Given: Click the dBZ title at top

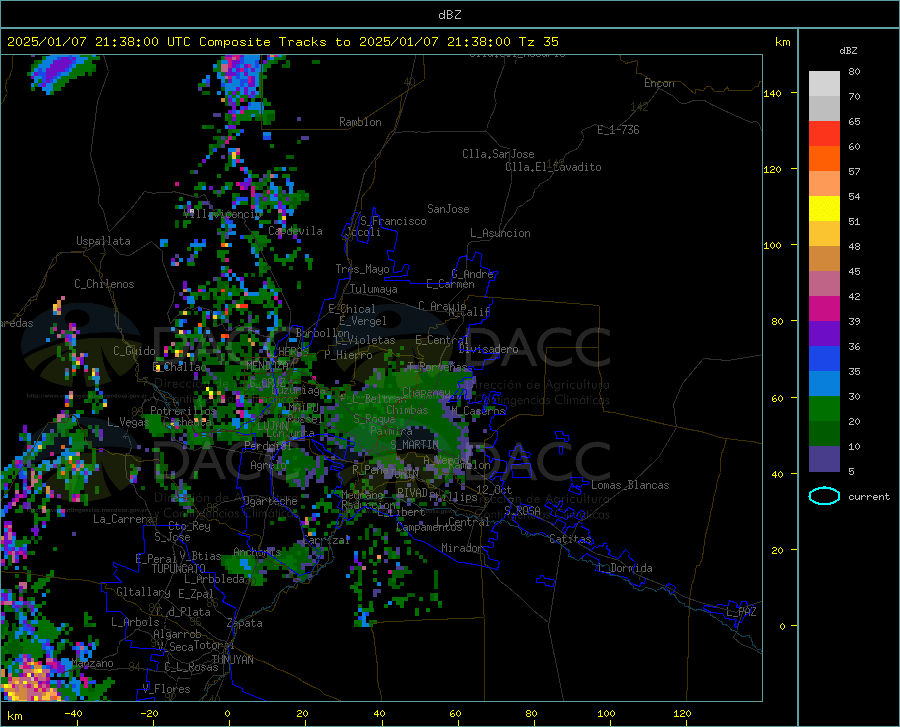Looking at the screenshot, I should click(449, 15).
